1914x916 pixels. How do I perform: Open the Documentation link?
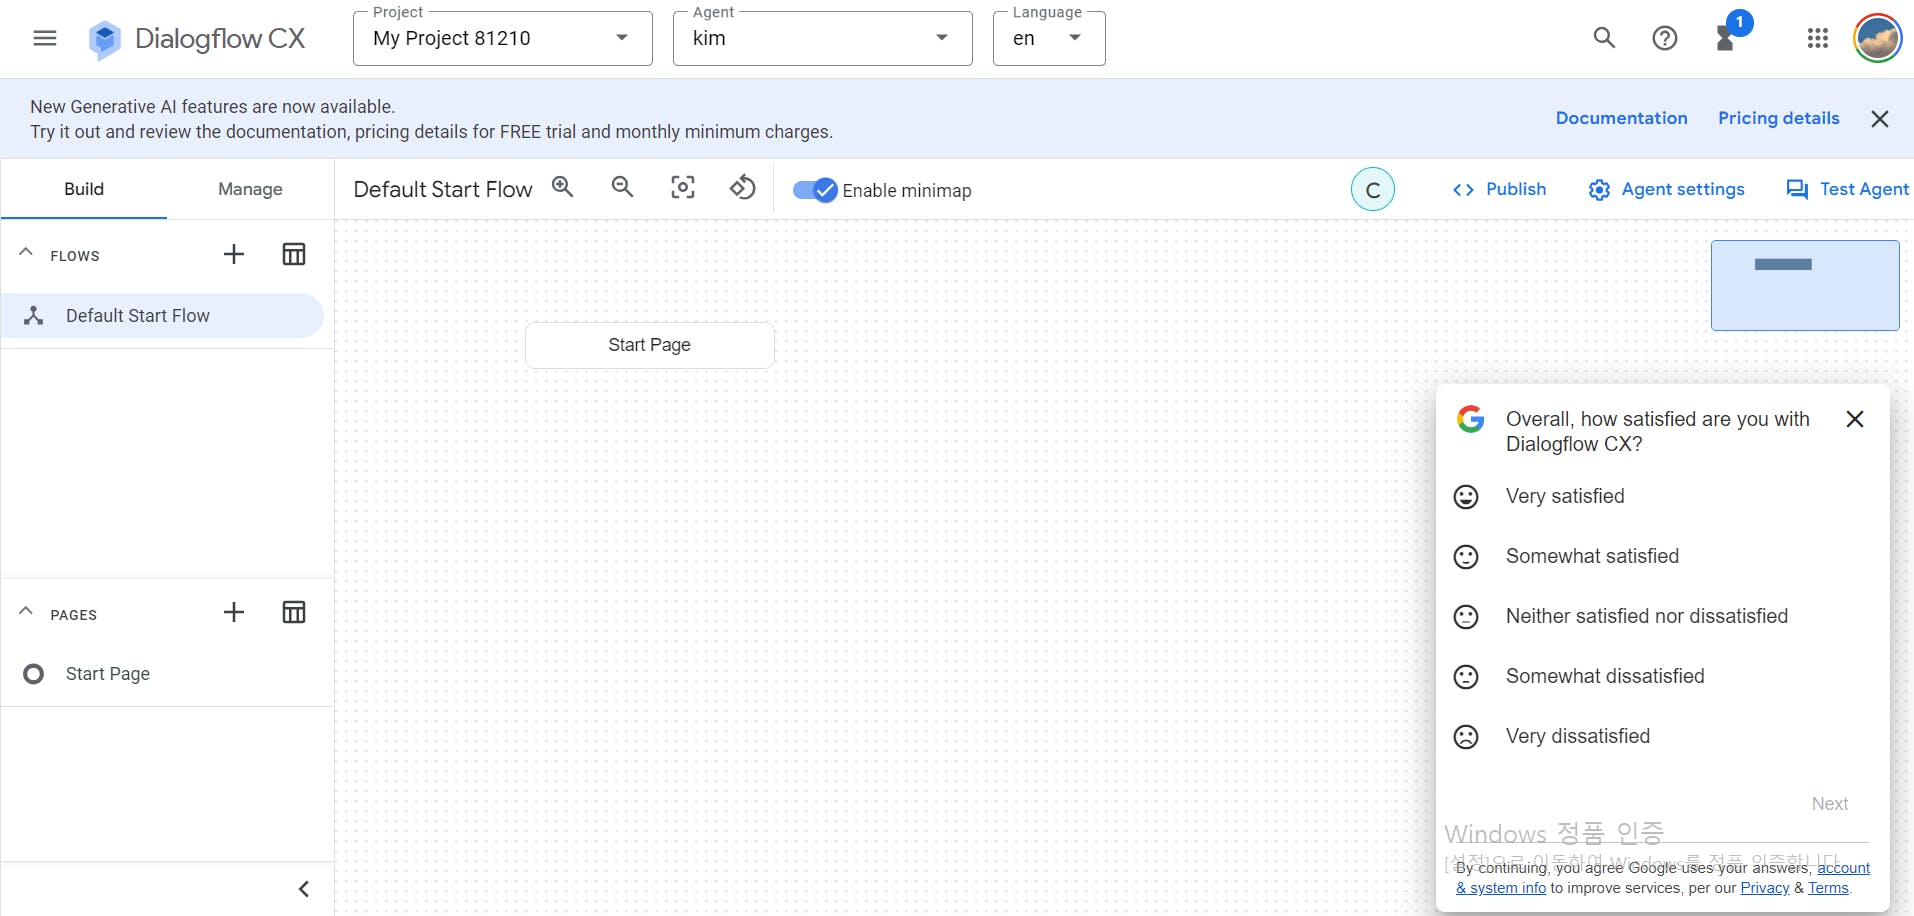[x=1621, y=118]
